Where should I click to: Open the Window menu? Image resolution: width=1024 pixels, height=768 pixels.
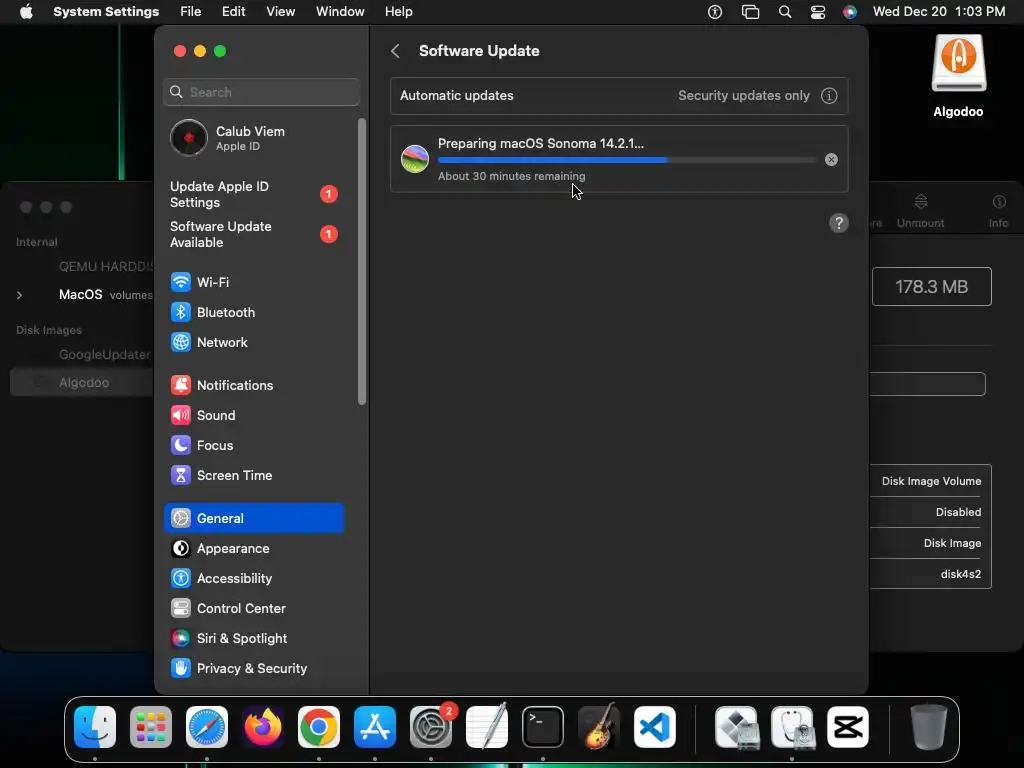[340, 12]
